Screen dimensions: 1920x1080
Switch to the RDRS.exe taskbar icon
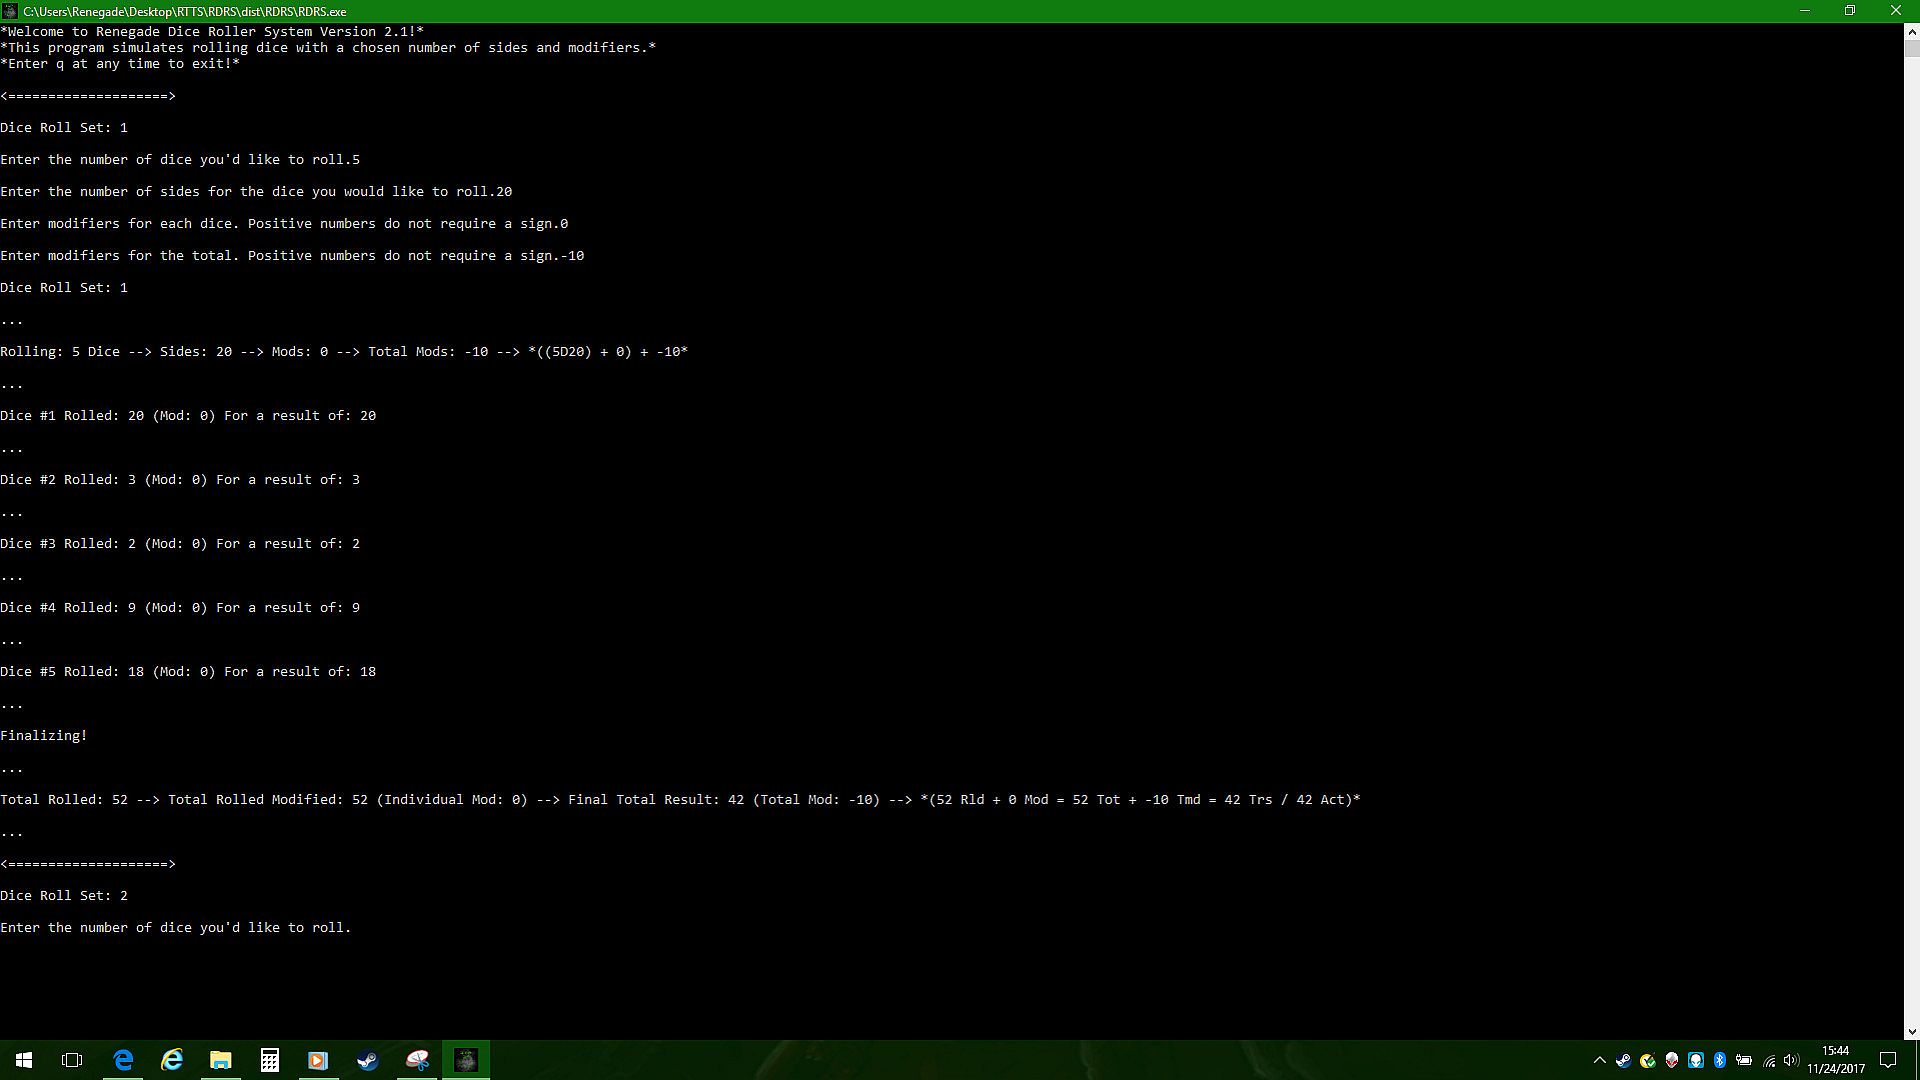[466, 1060]
